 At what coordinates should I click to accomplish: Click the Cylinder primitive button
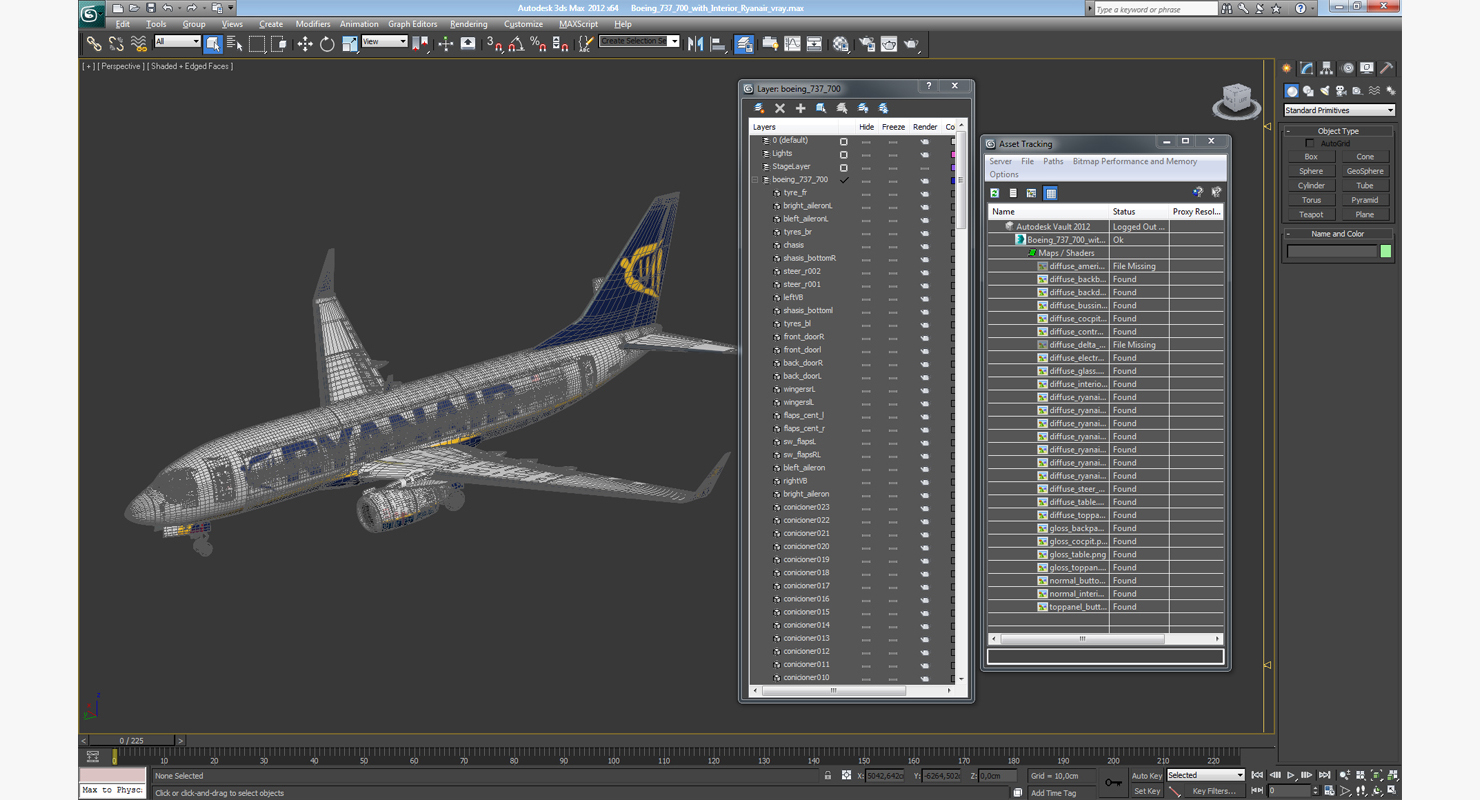point(1311,185)
